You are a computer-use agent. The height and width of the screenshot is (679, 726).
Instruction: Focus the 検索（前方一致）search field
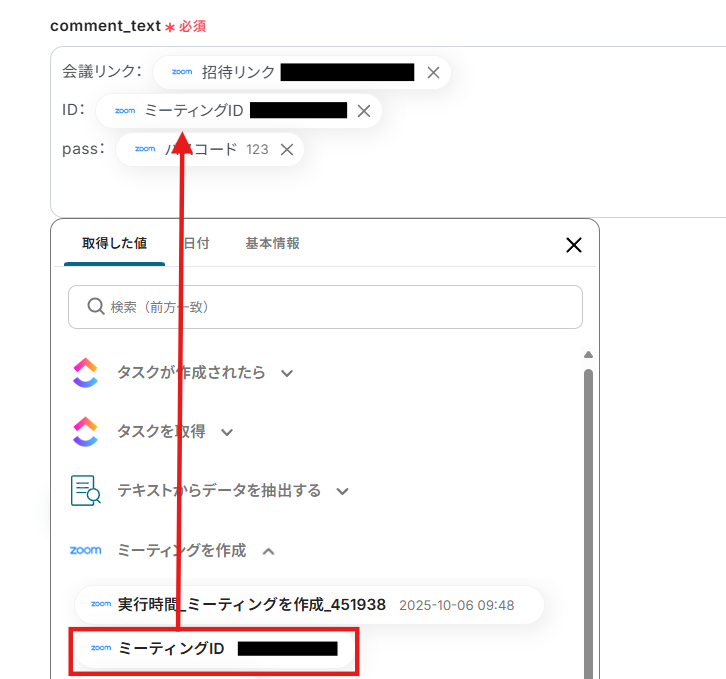click(x=325, y=307)
